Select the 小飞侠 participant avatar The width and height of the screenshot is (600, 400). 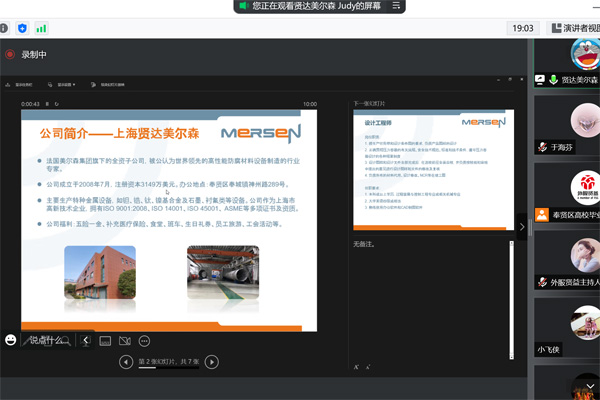pyautogui.click(x=585, y=323)
